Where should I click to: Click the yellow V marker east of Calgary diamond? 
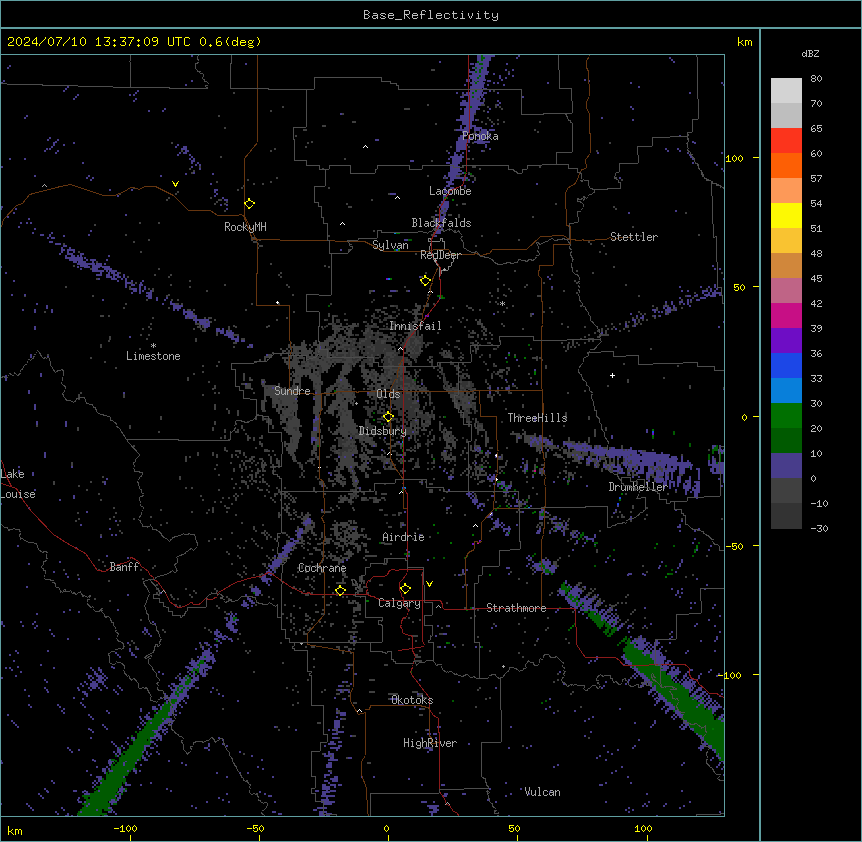tap(429, 584)
